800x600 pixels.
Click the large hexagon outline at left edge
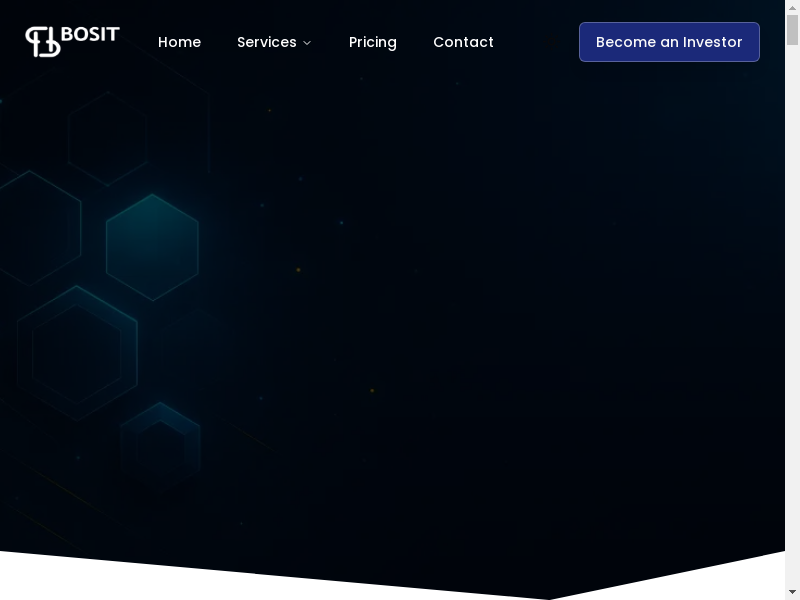pos(35,228)
